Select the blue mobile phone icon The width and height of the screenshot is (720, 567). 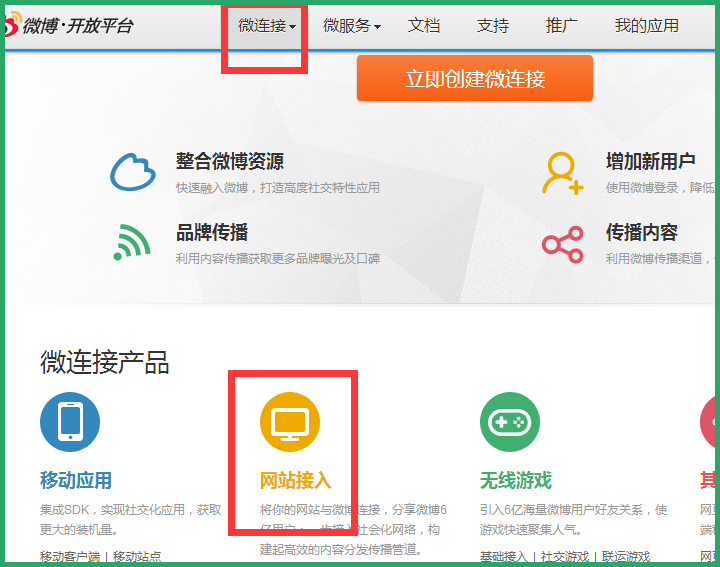coord(70,422)
